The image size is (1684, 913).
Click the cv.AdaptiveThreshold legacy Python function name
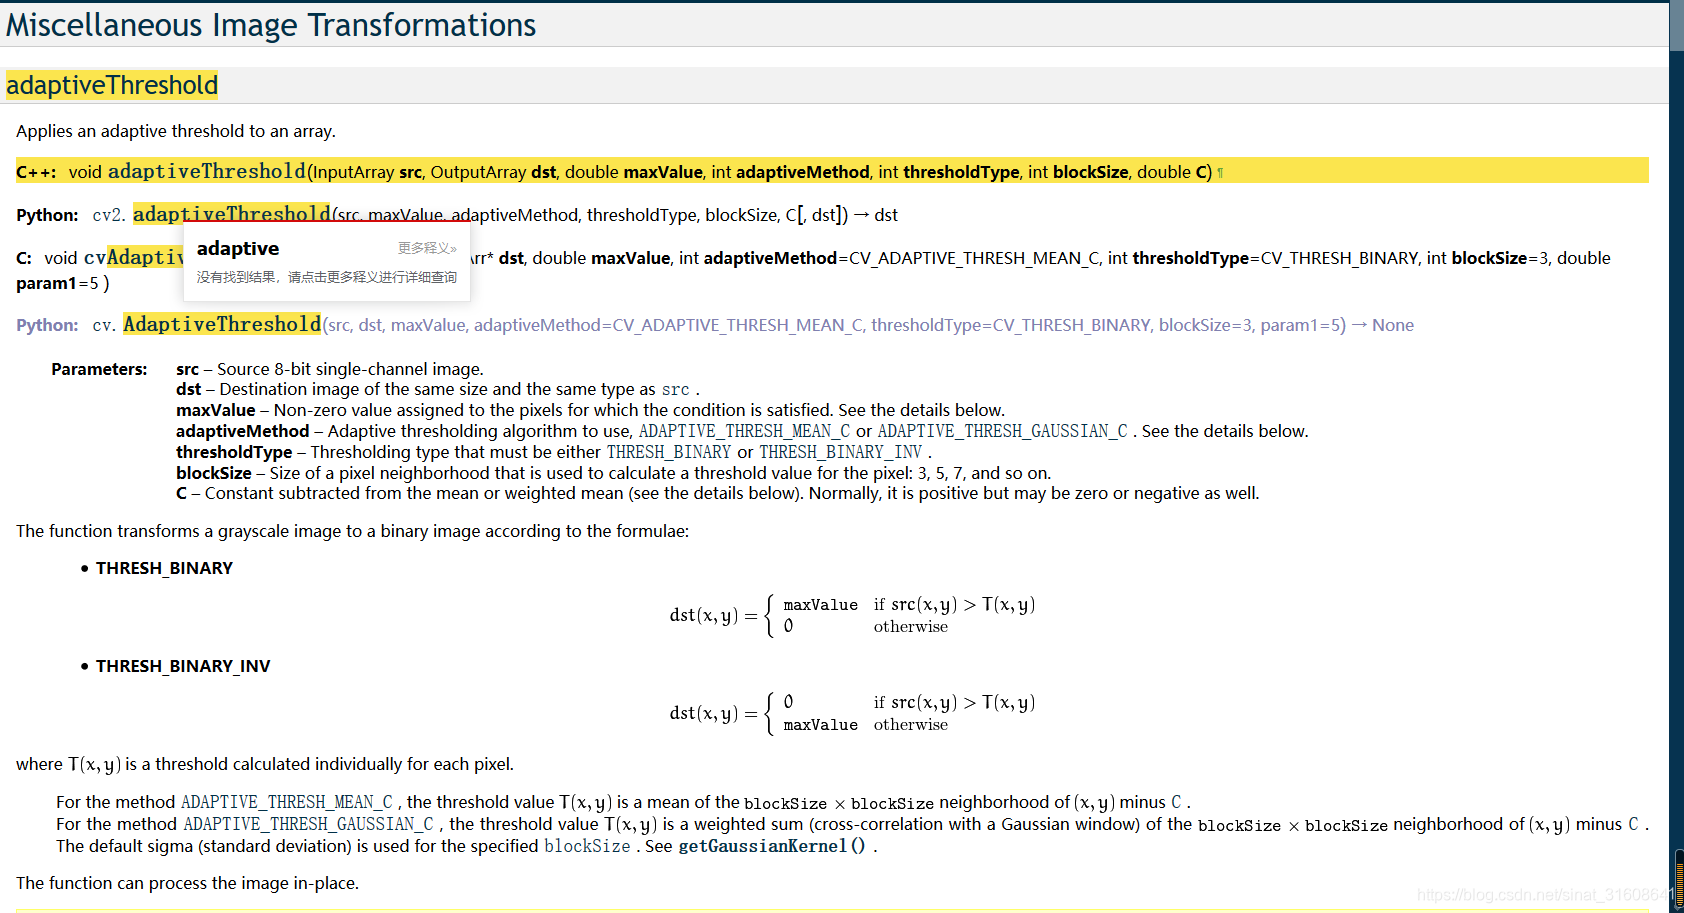(222, 324)
